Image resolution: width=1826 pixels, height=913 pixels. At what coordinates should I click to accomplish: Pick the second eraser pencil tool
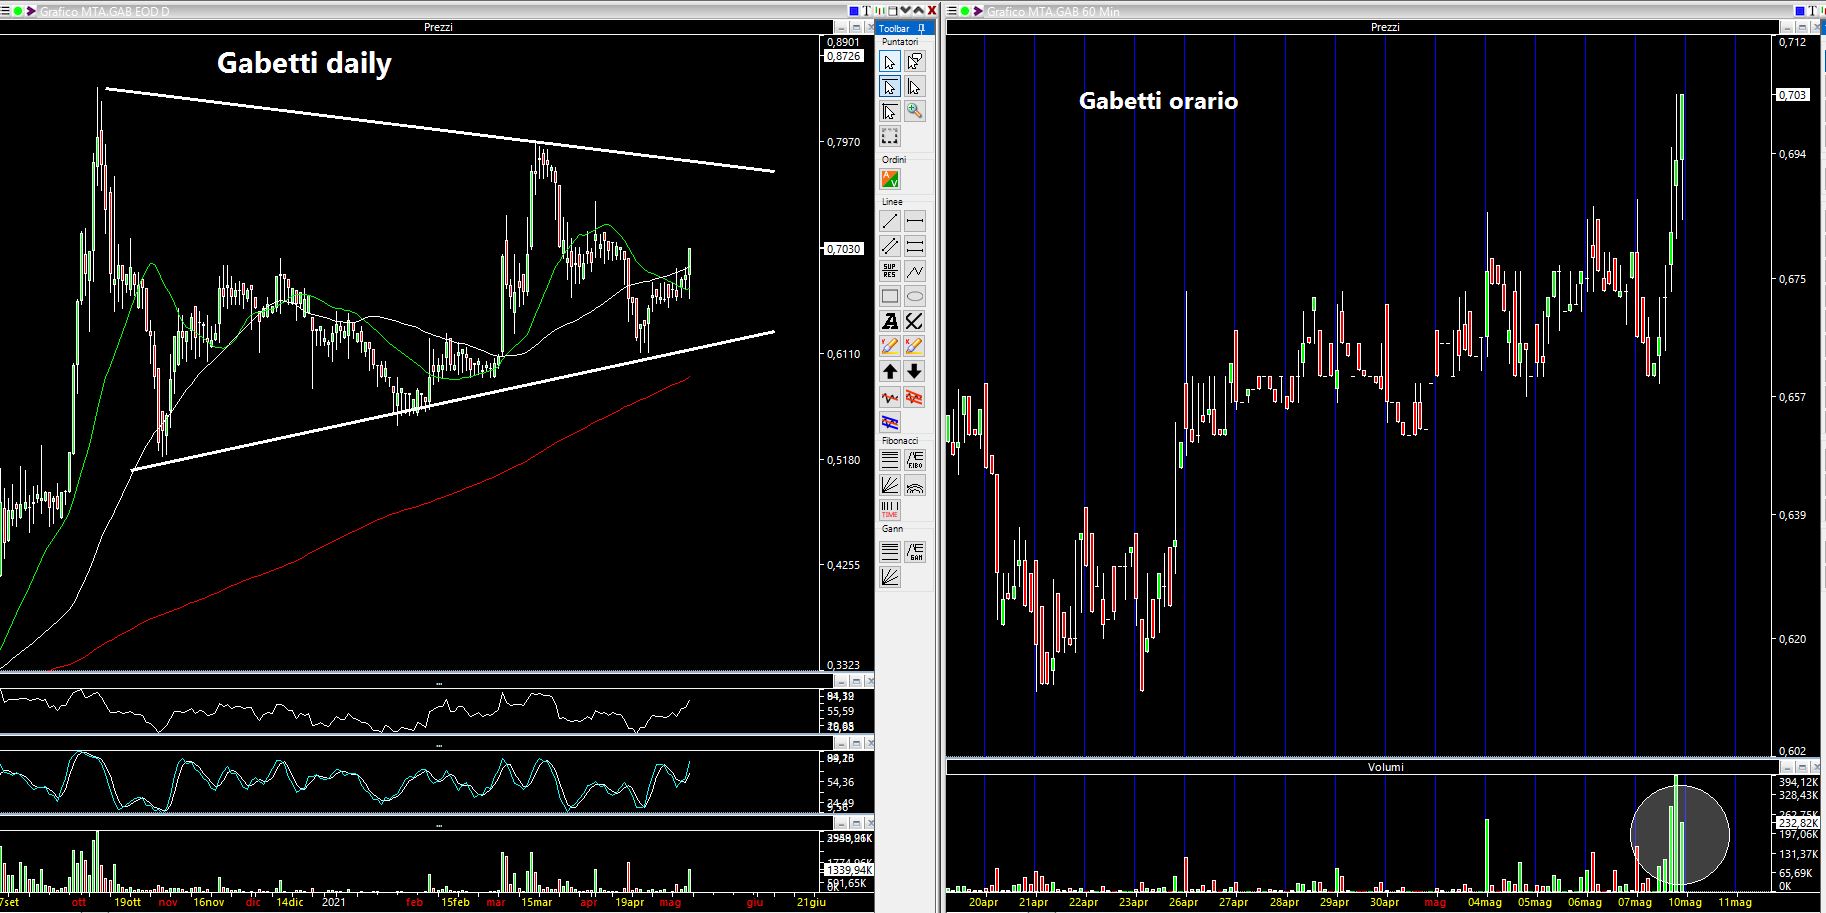click(x=915, y=346)
